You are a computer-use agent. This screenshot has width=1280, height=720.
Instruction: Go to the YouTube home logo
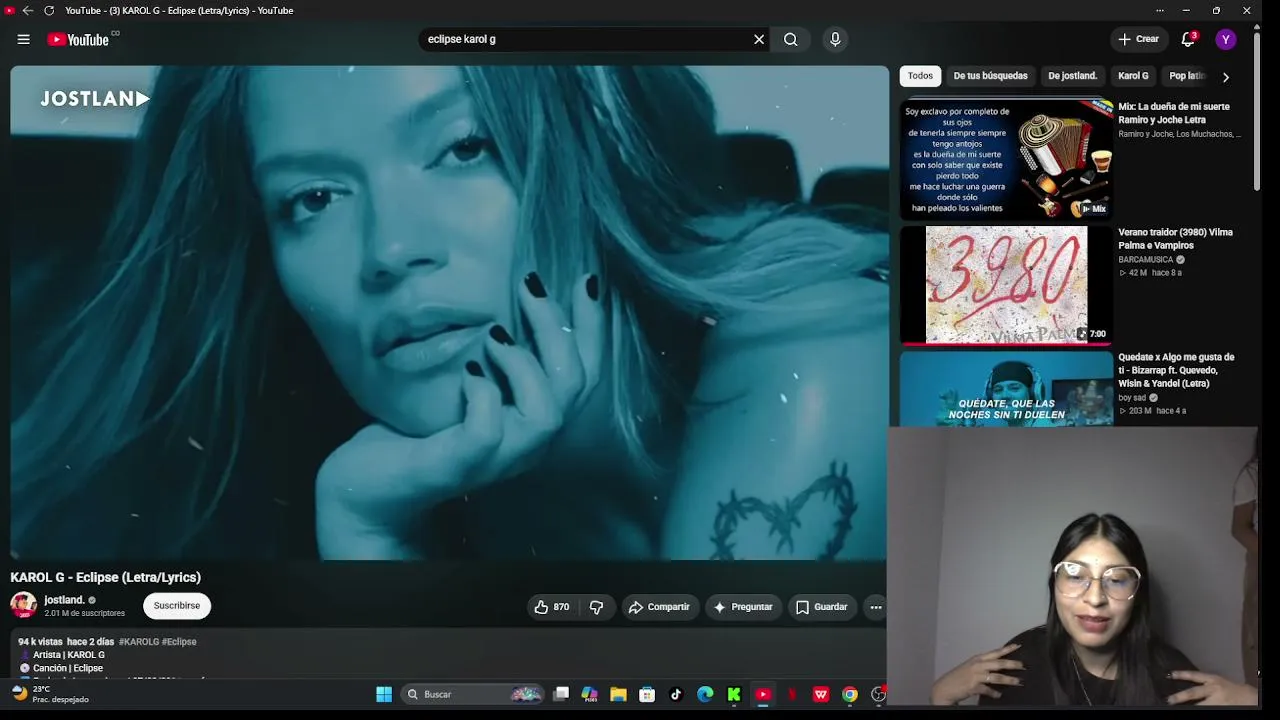click(78, 39)
